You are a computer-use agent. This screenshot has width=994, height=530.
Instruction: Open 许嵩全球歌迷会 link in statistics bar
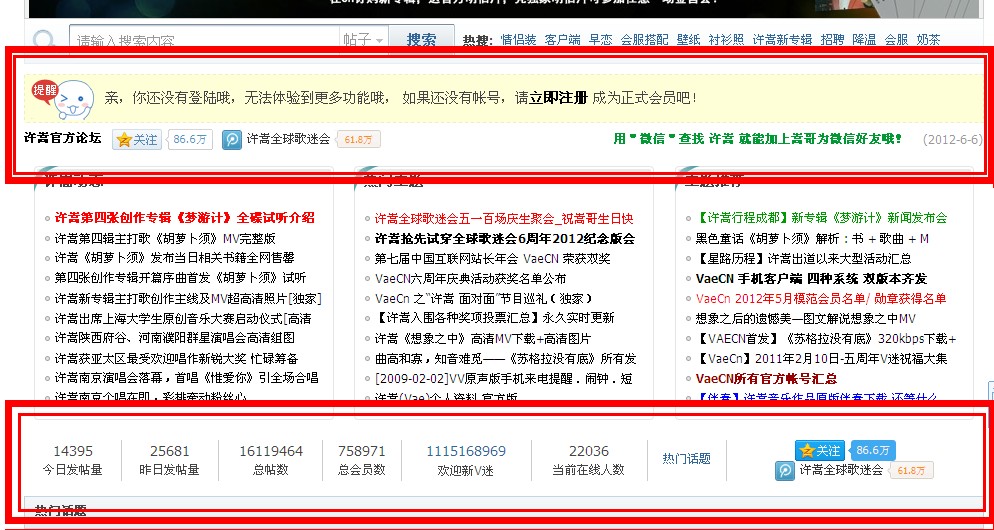click(x=841, y=470)
